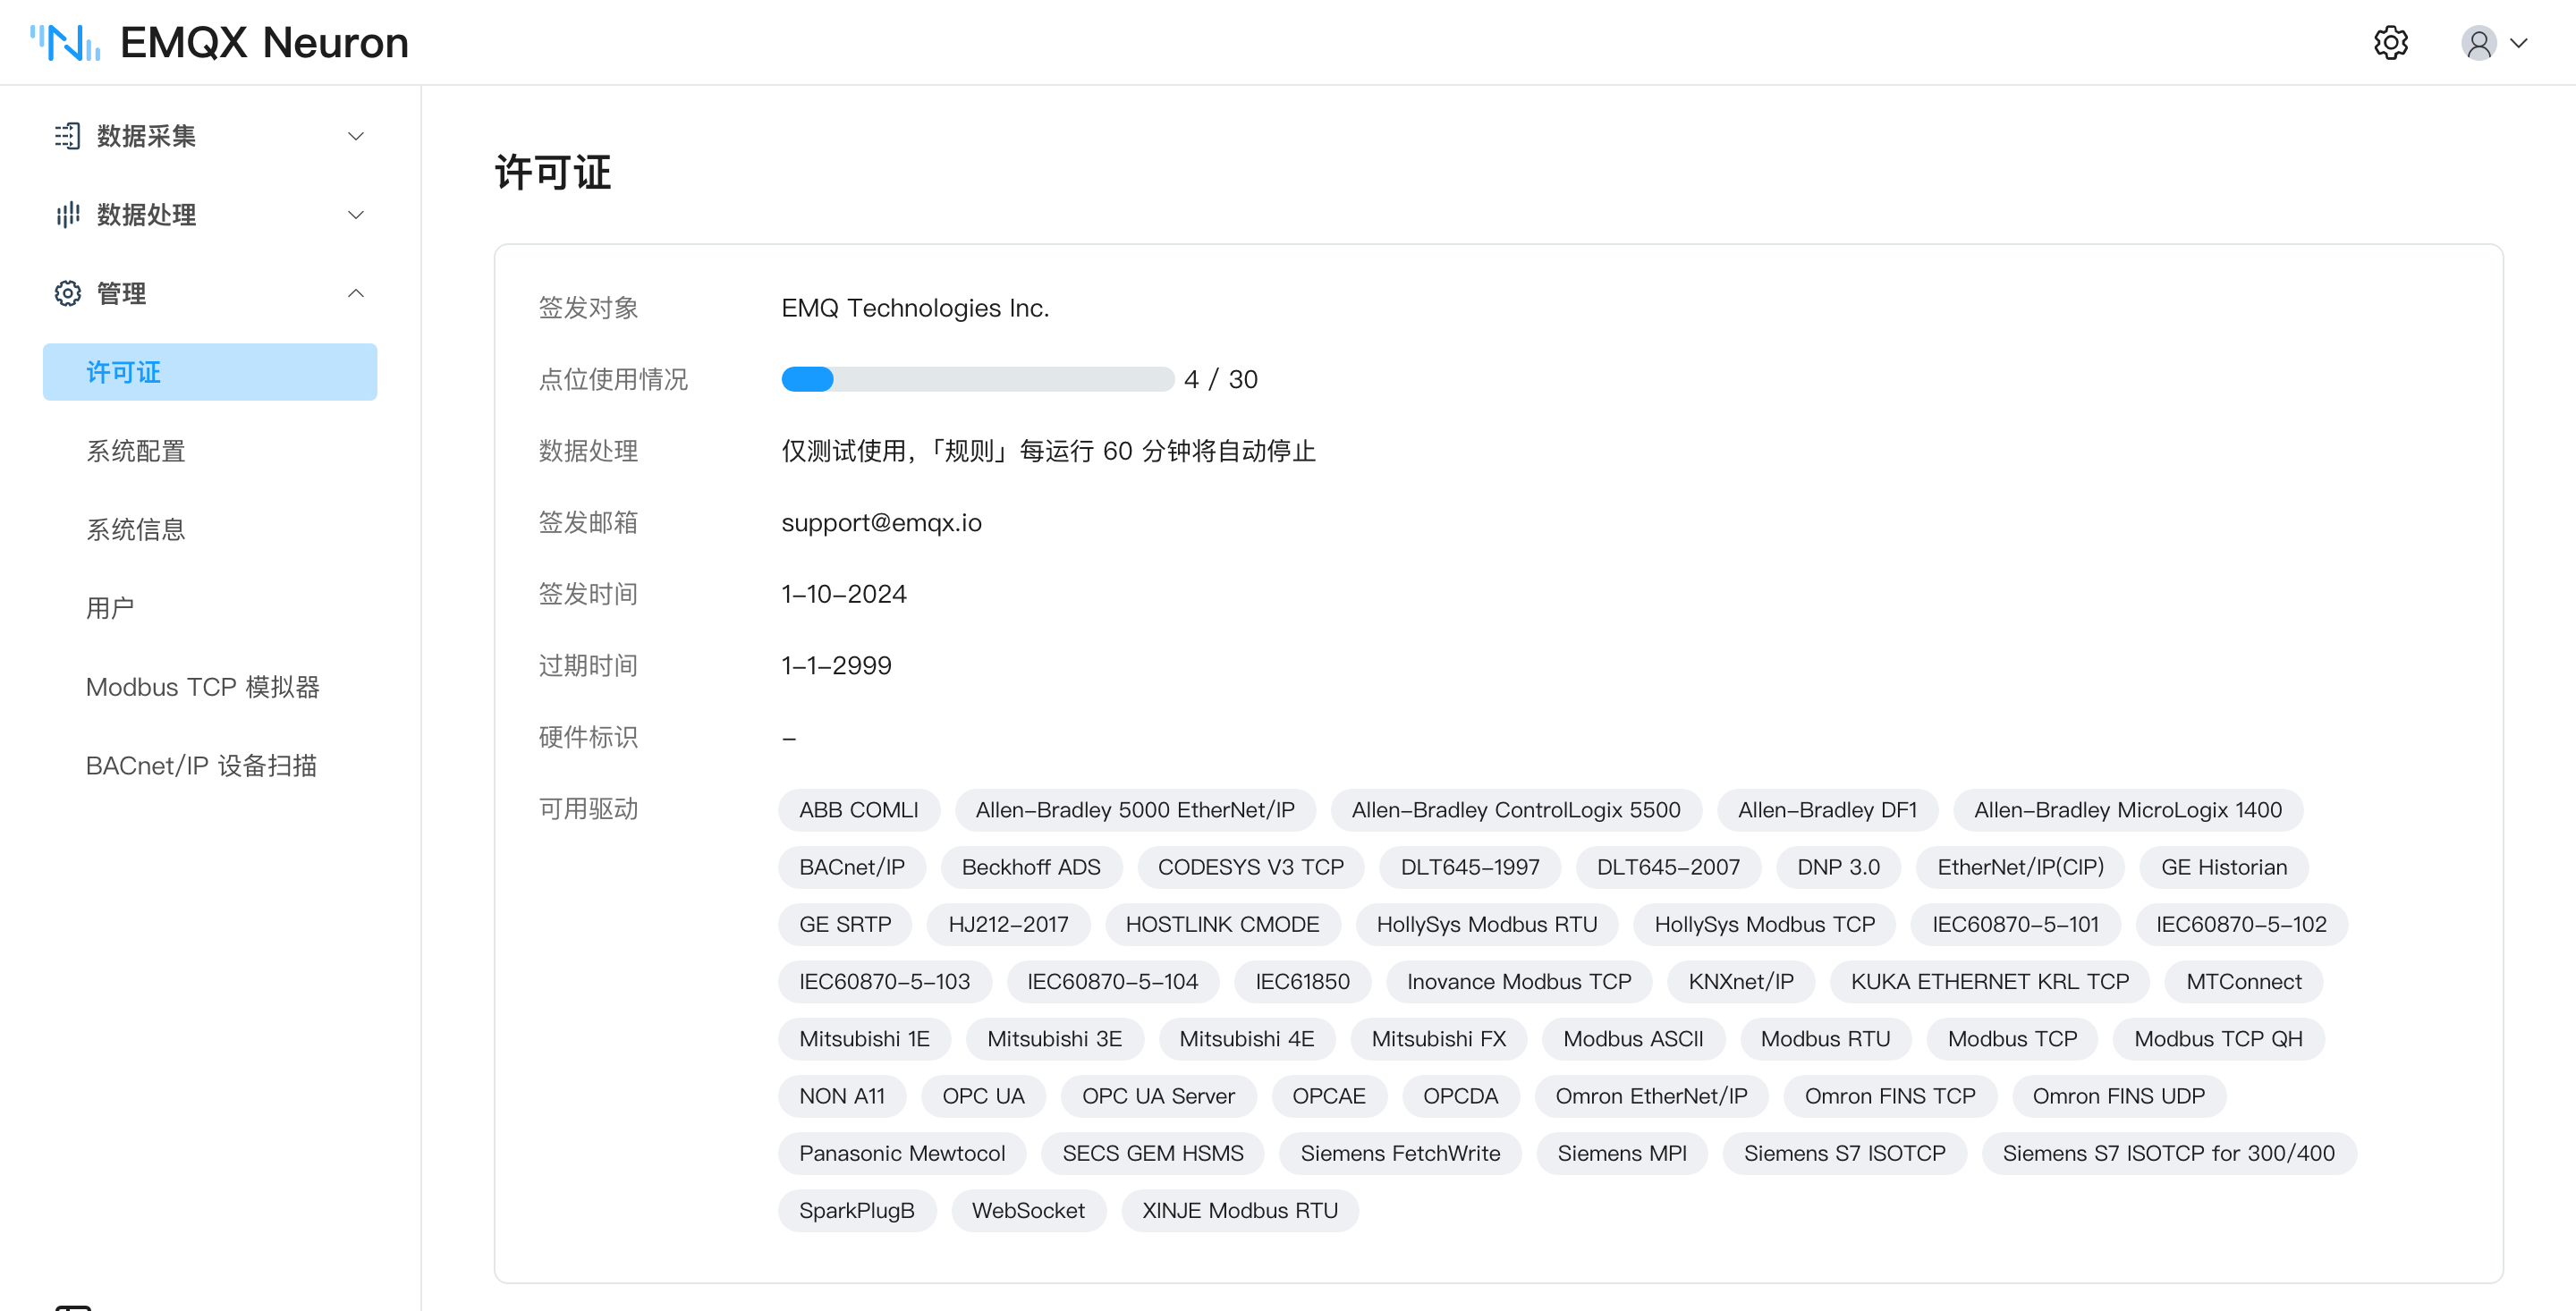The width and height of the screenshot is (2576, 1311).
Task: Click the CODESYS V3 TCP tag
Action: click(x=1250, y=867)
